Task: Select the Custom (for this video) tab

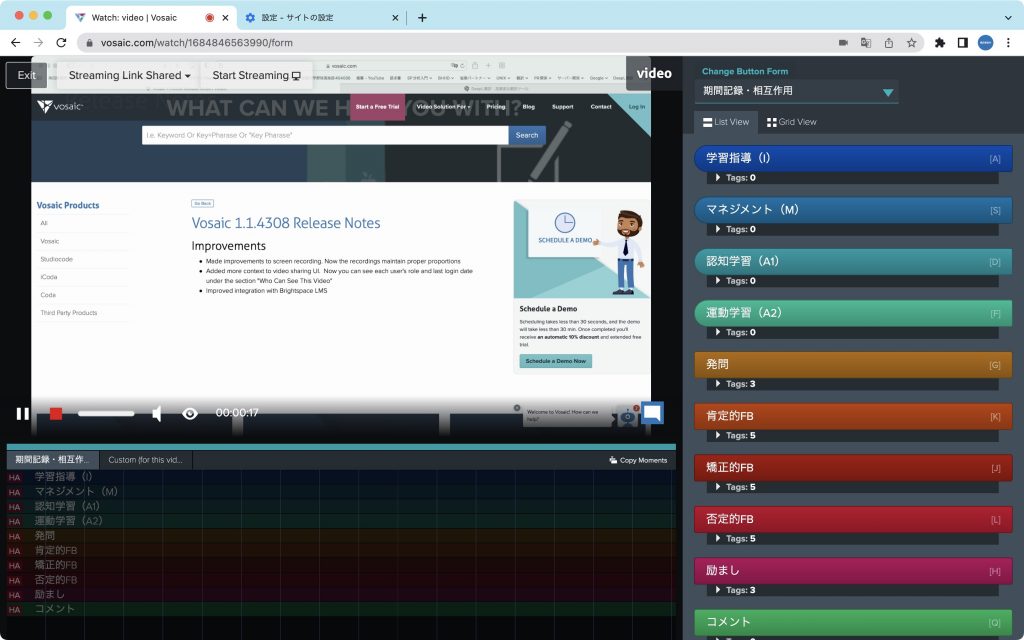Action: (146, 460)
